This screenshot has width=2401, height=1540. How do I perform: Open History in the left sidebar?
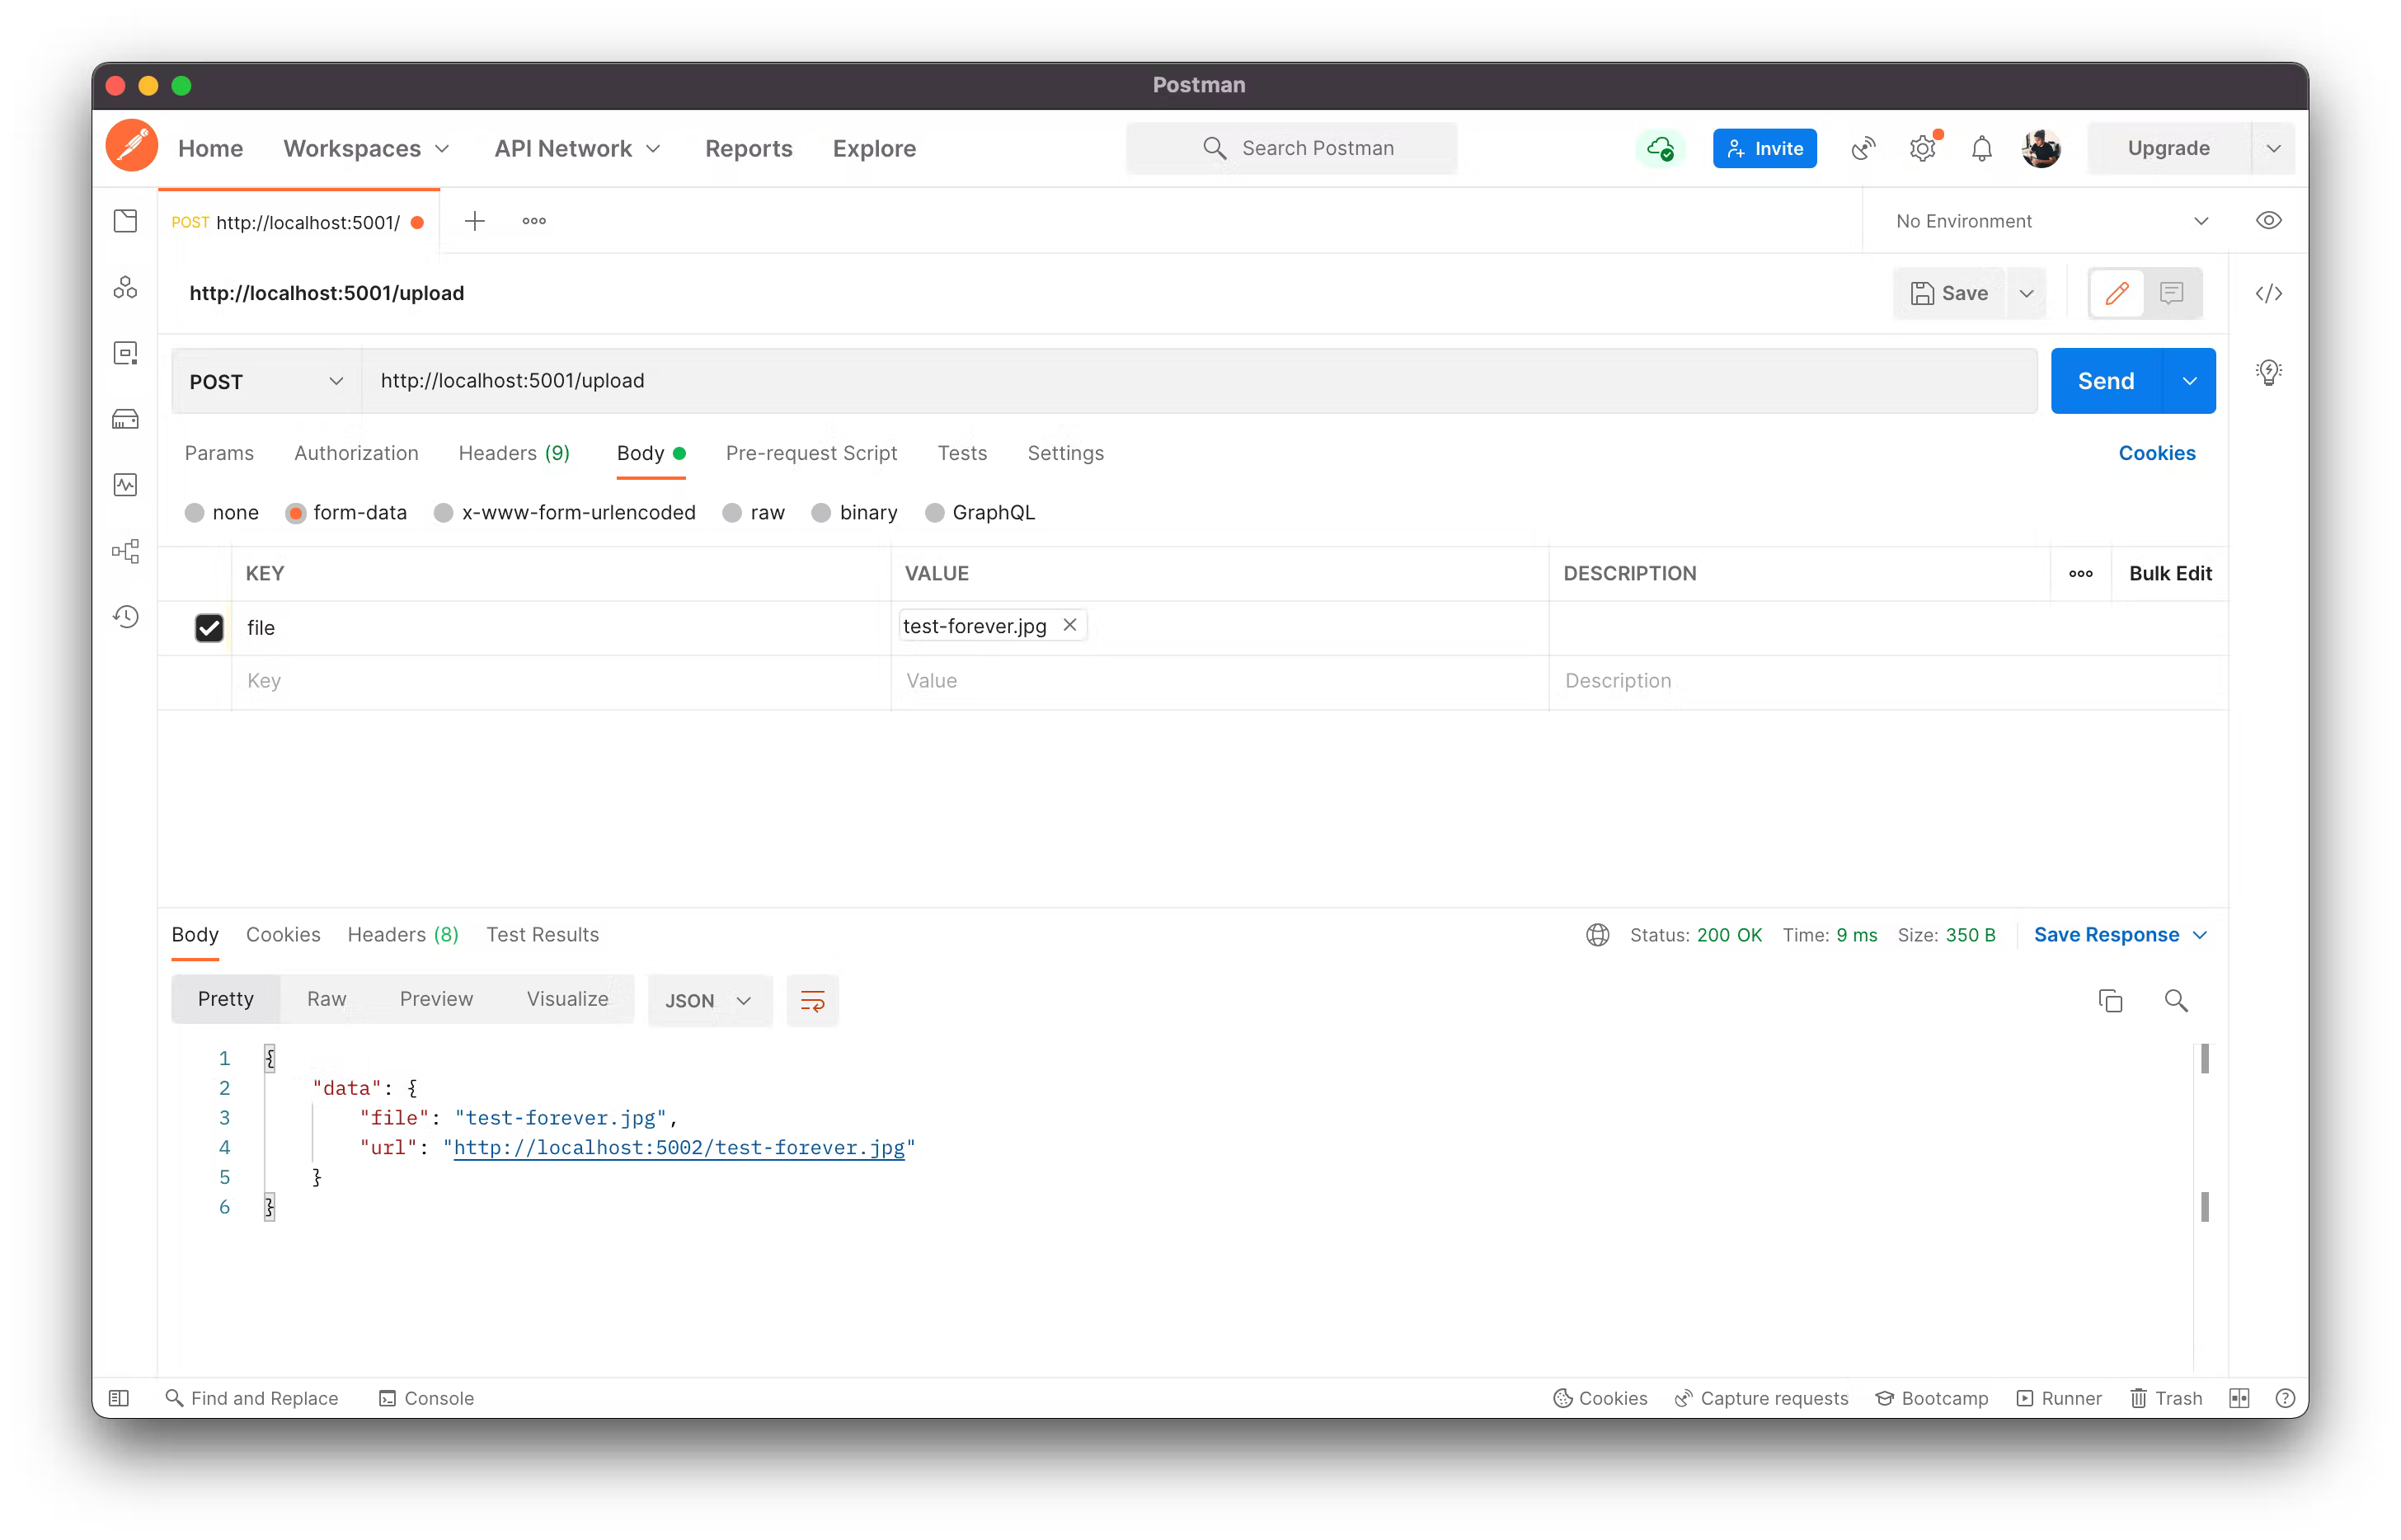click(125, 617)
